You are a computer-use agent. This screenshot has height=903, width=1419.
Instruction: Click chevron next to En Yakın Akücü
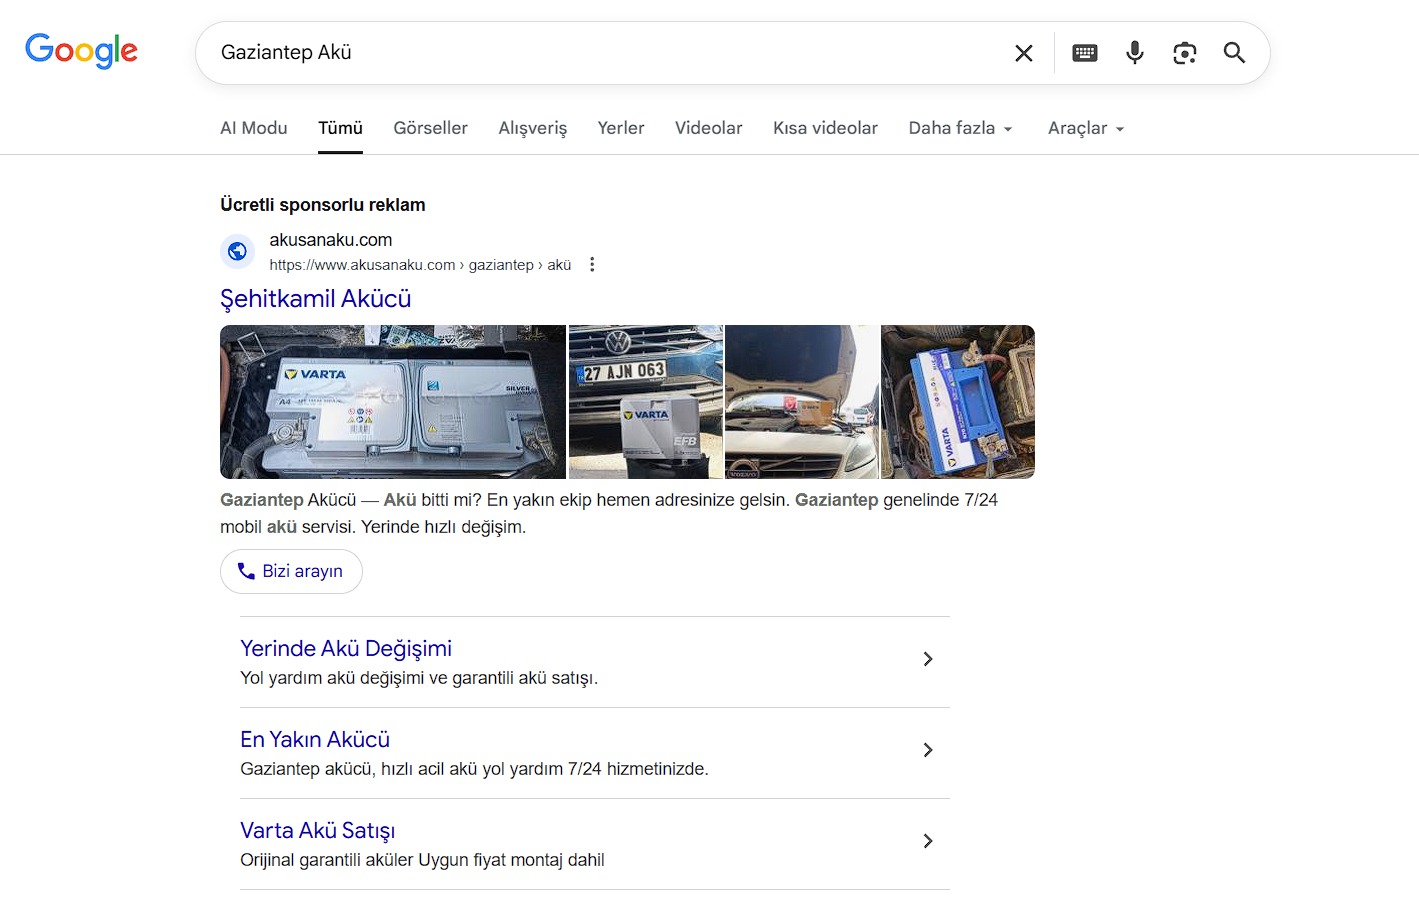click(928, 750)
